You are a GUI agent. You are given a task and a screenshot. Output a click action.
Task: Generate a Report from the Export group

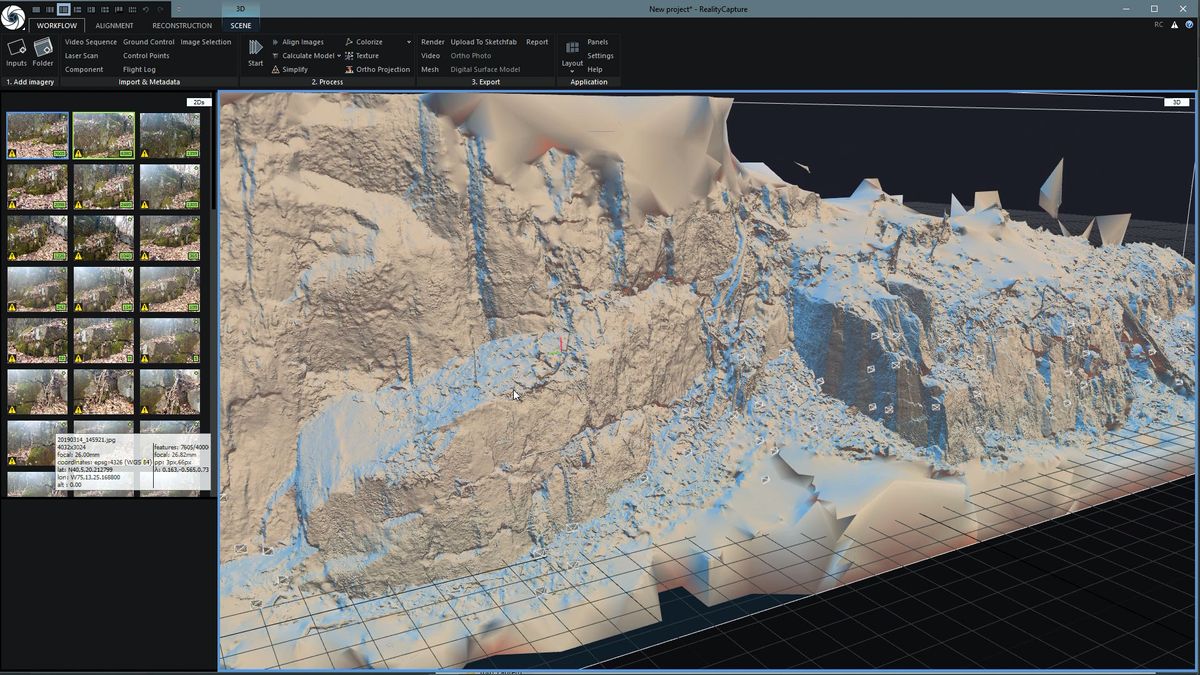pos(537,41)
